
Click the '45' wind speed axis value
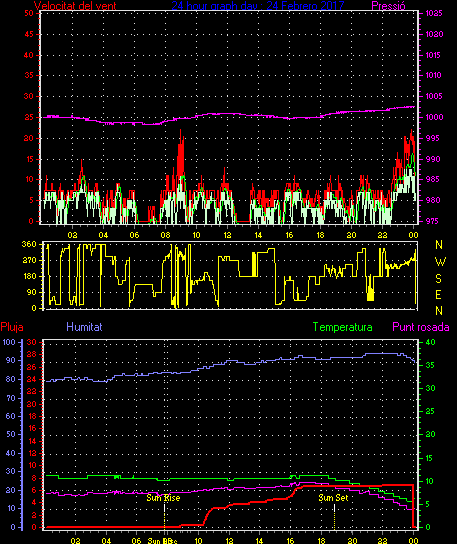click(x=29, y=34)
